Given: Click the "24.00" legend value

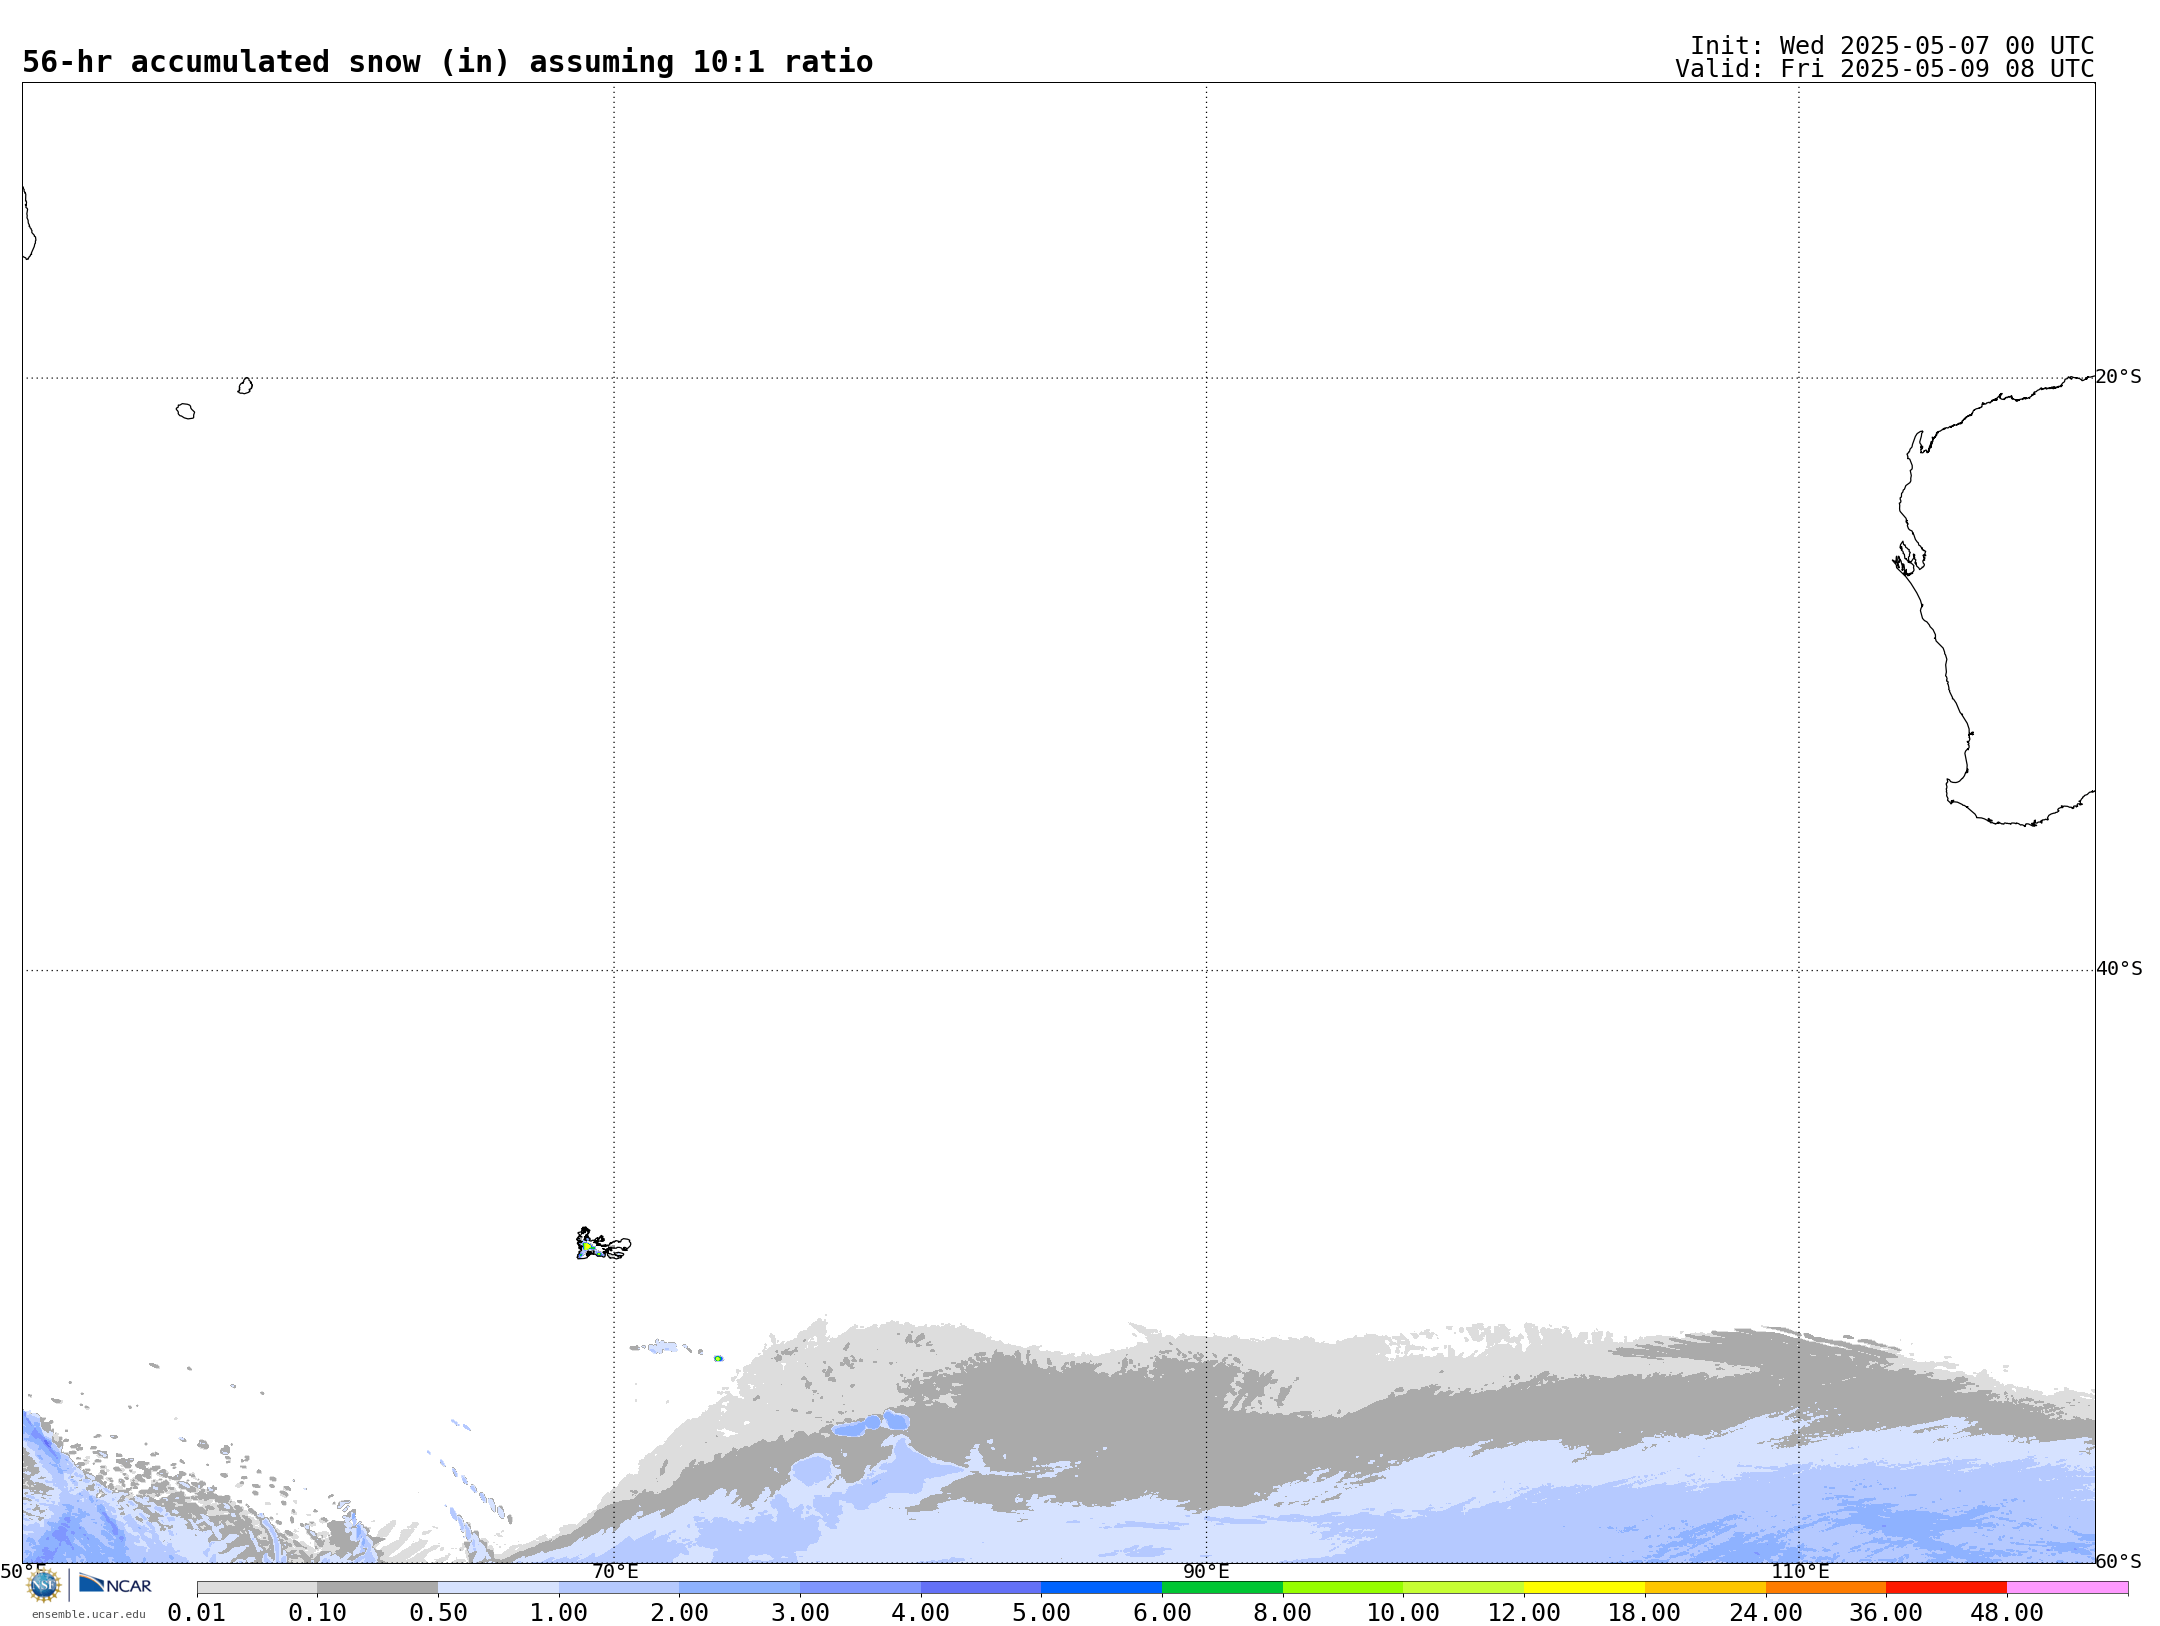Looking at the screenshot, I should coord(1765,1613).
